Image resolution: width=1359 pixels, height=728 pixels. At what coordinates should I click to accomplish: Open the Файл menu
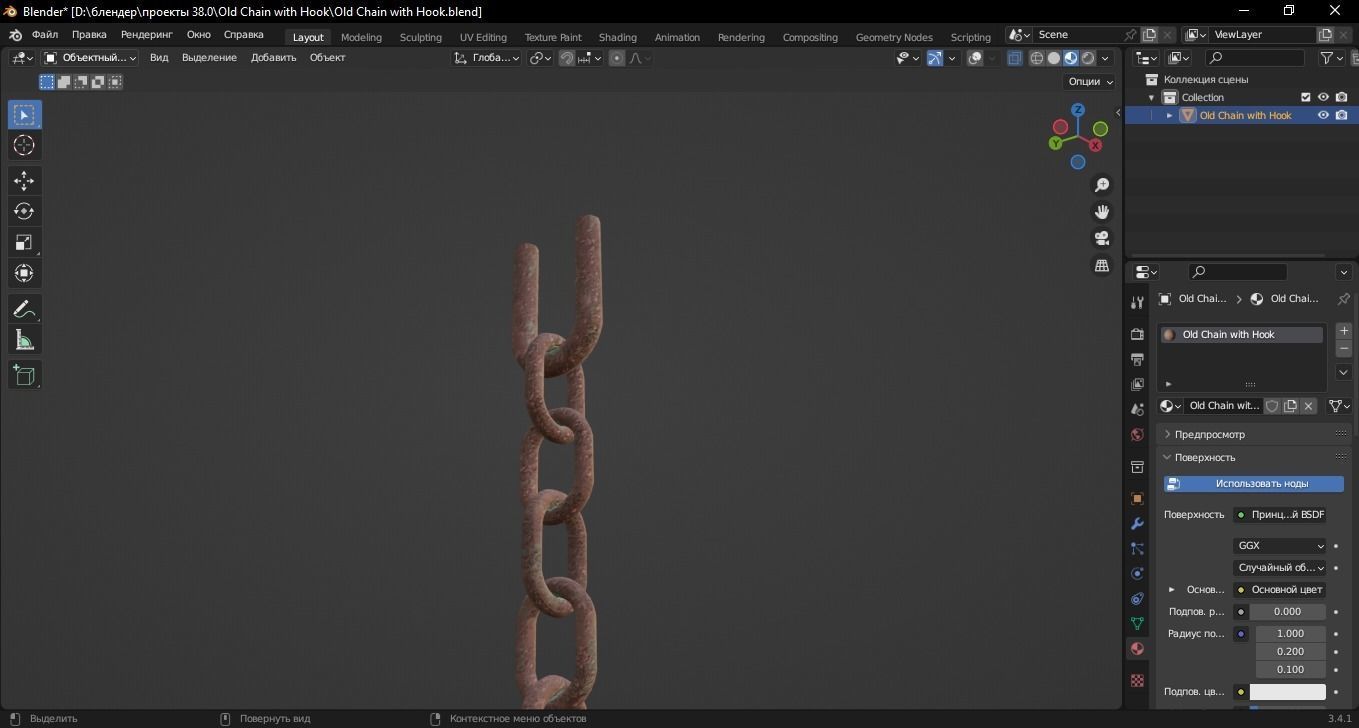click(x=45, y=35)
